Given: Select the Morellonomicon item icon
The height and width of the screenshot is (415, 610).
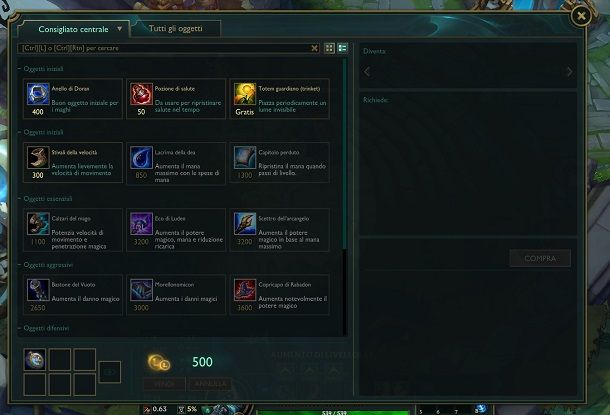Looking at the screenshot, I should pyautogui.click(x=141, y=290).
